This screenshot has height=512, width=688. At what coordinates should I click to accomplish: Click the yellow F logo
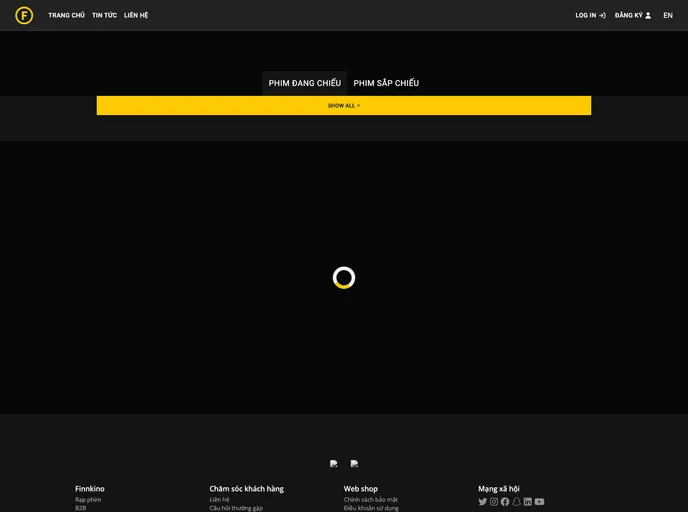(x=24, y=15)
